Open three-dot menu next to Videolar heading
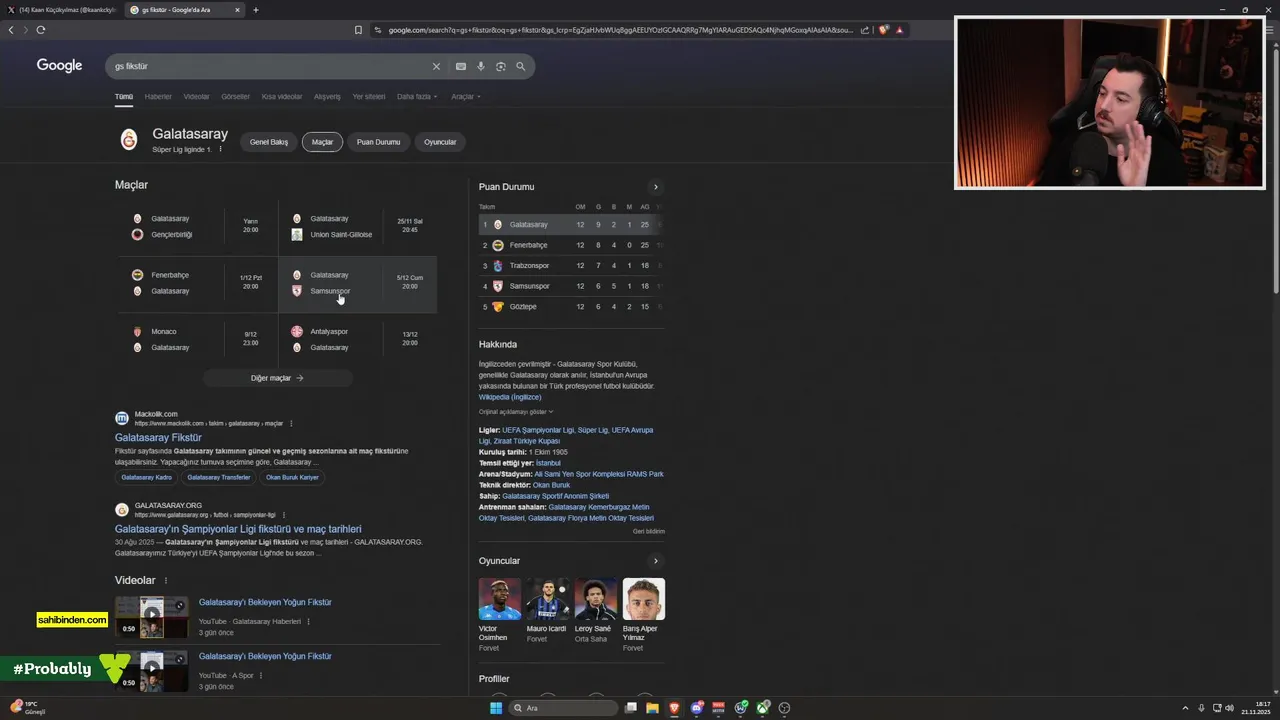Image resolution: width=1280 pixels, height=720 pixels. point(166,580)
